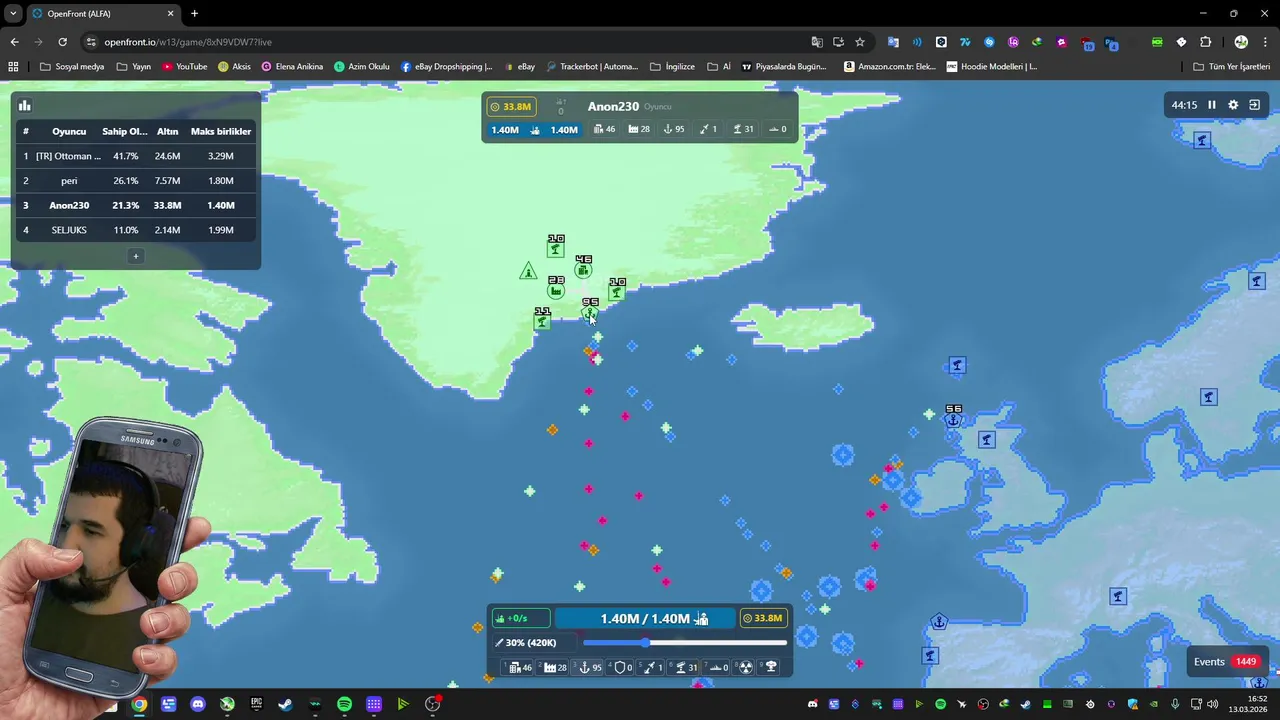Switch to the OpenFront (ALFA) tab
Viewport: 1280px width, 720px height.
pos(100,14)
